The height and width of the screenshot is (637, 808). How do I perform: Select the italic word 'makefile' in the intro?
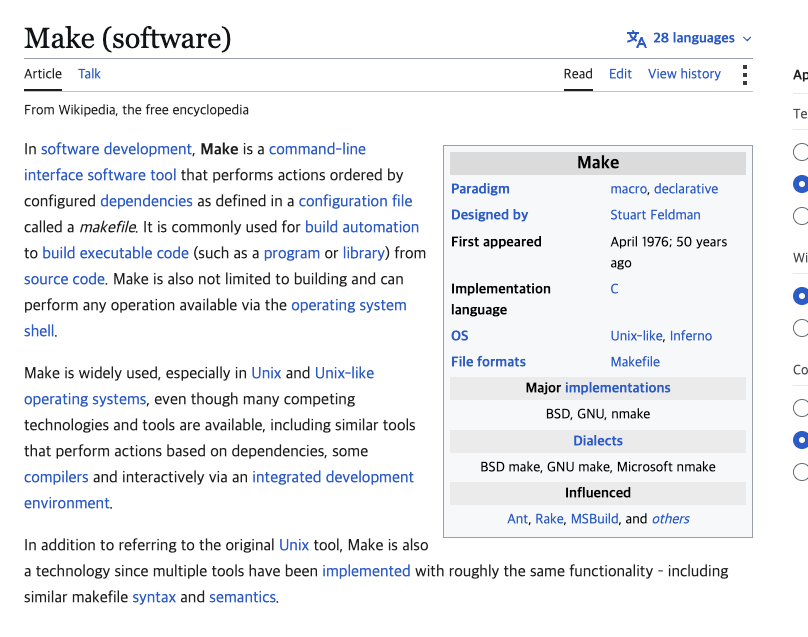(108, 227)
